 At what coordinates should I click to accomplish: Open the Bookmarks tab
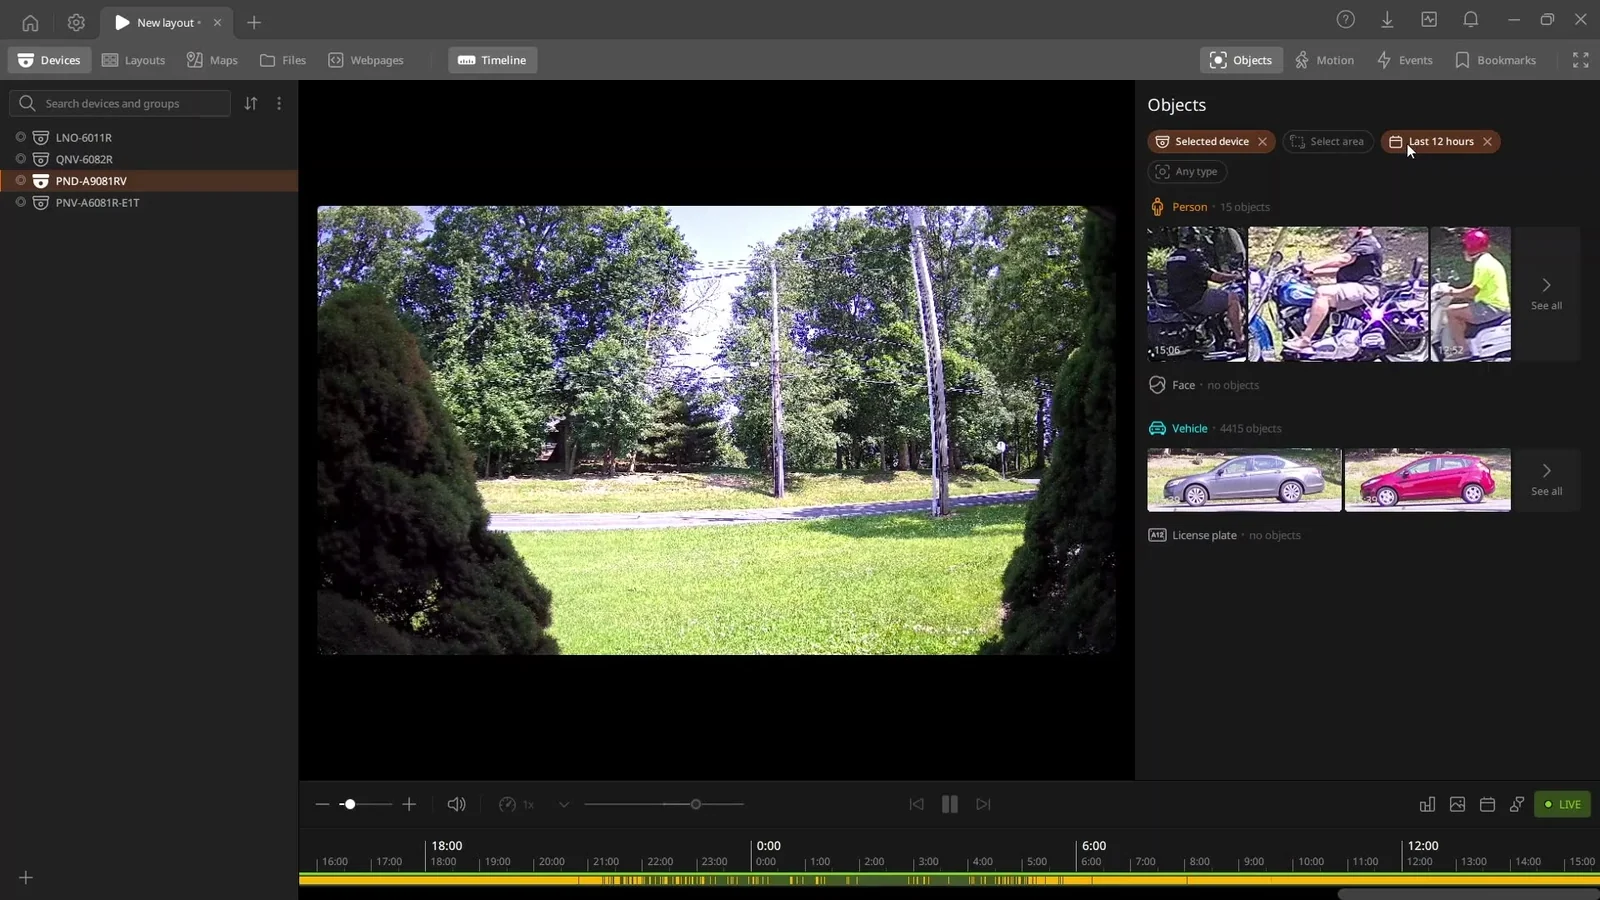1495,60
